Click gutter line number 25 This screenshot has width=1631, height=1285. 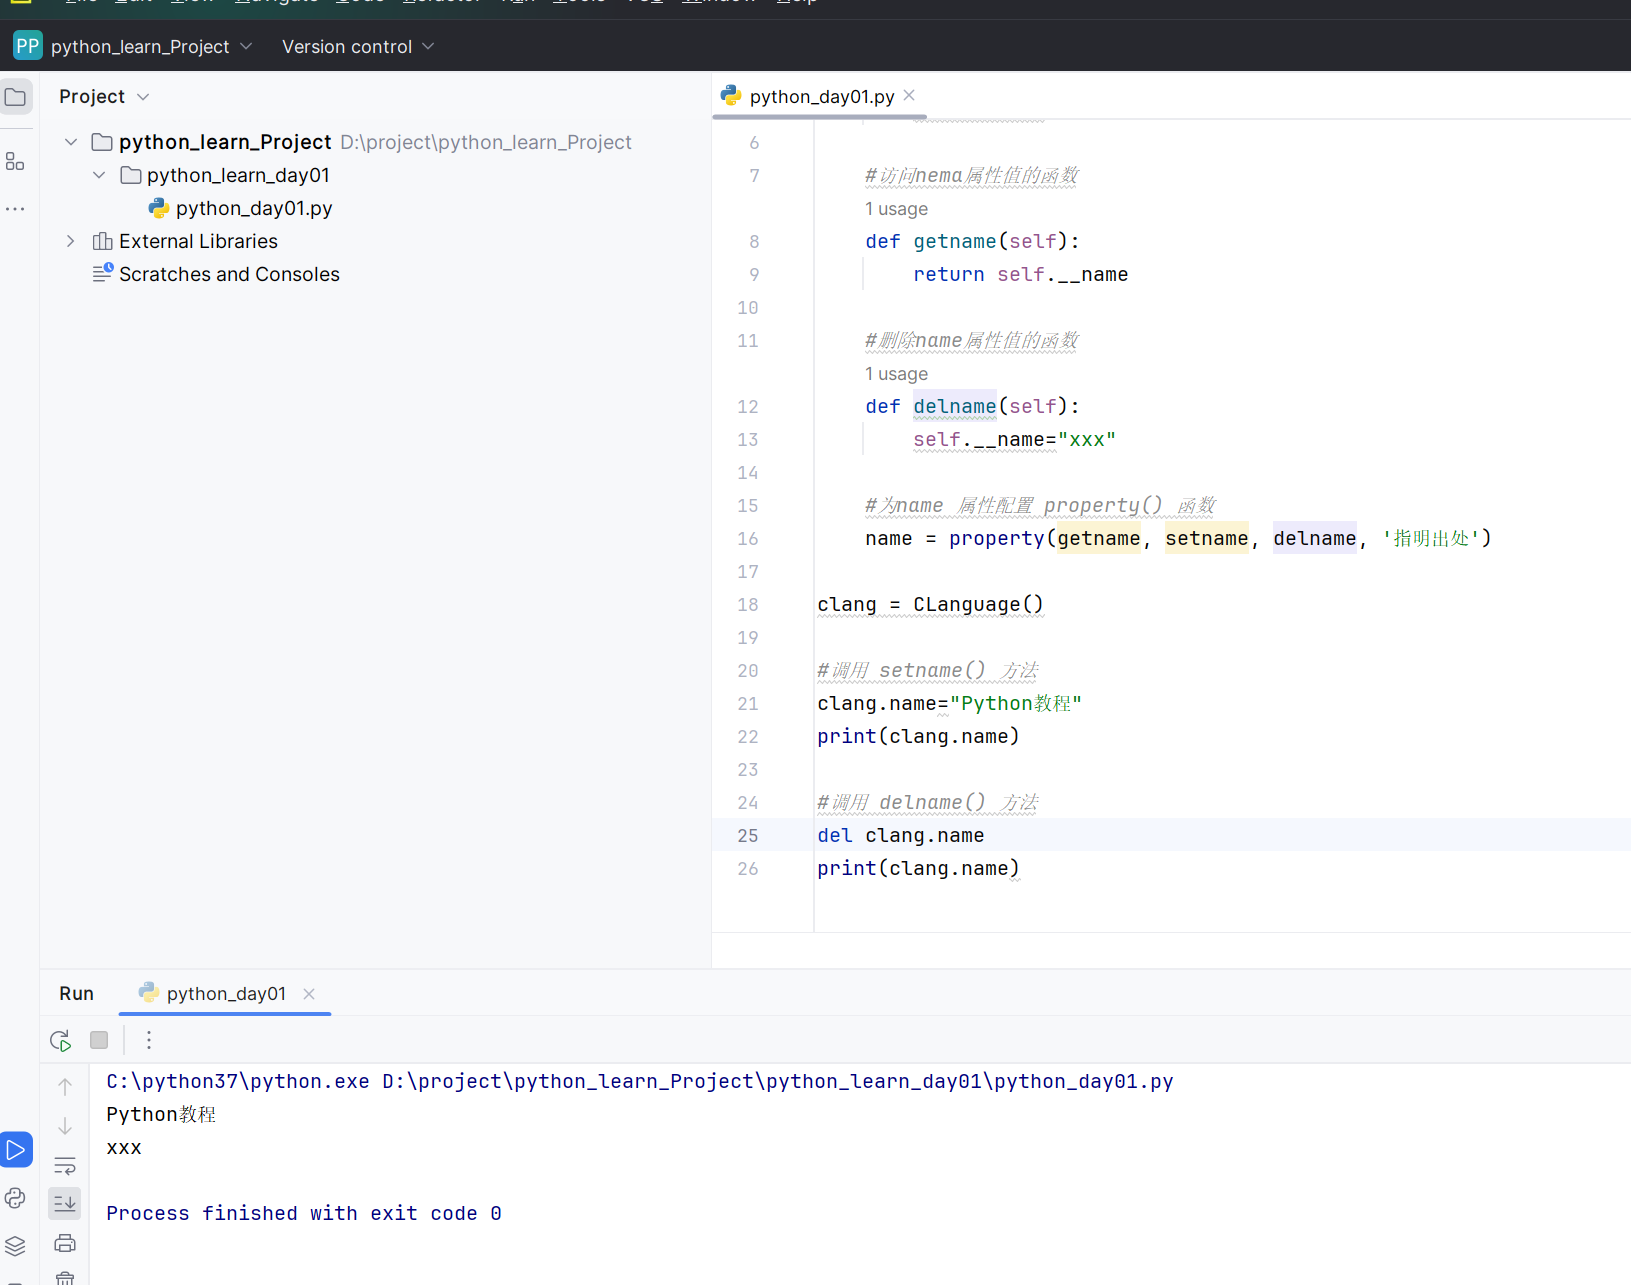click(748, 835)
